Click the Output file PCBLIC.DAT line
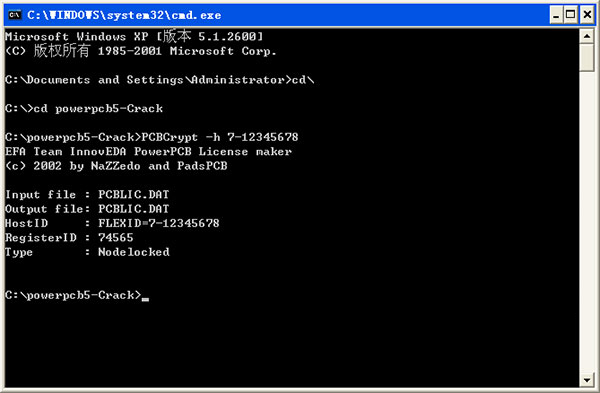This screenshot has height=393, width=600. click(87, 209)
